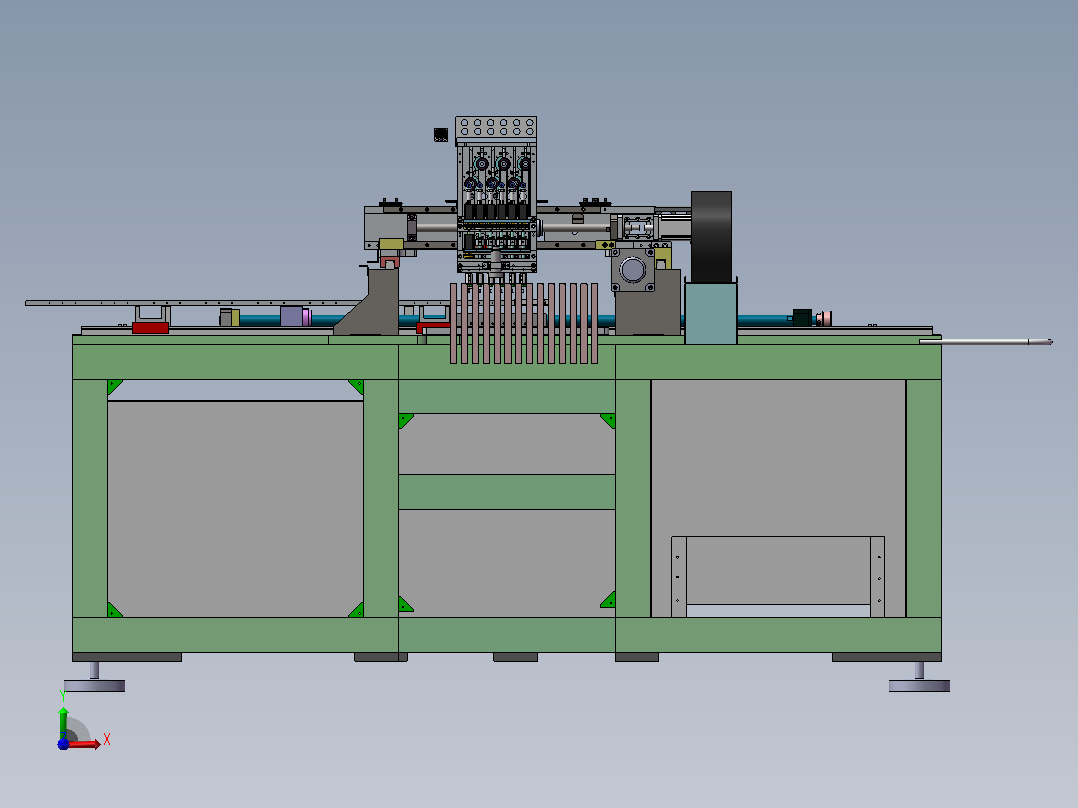Select the left leveling foot disc
The image size is (1078, 808).
coord(94,686)
